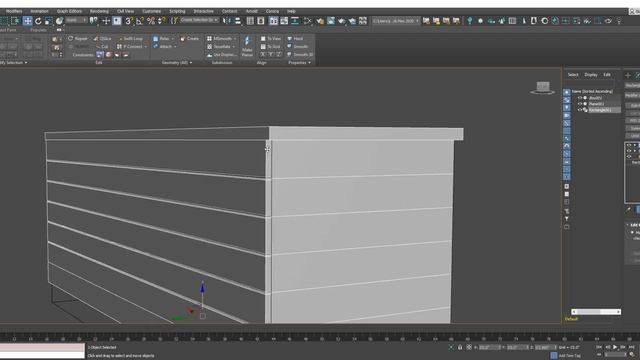
Task: Open the Graph Editors menu
Action: [69, 11]
